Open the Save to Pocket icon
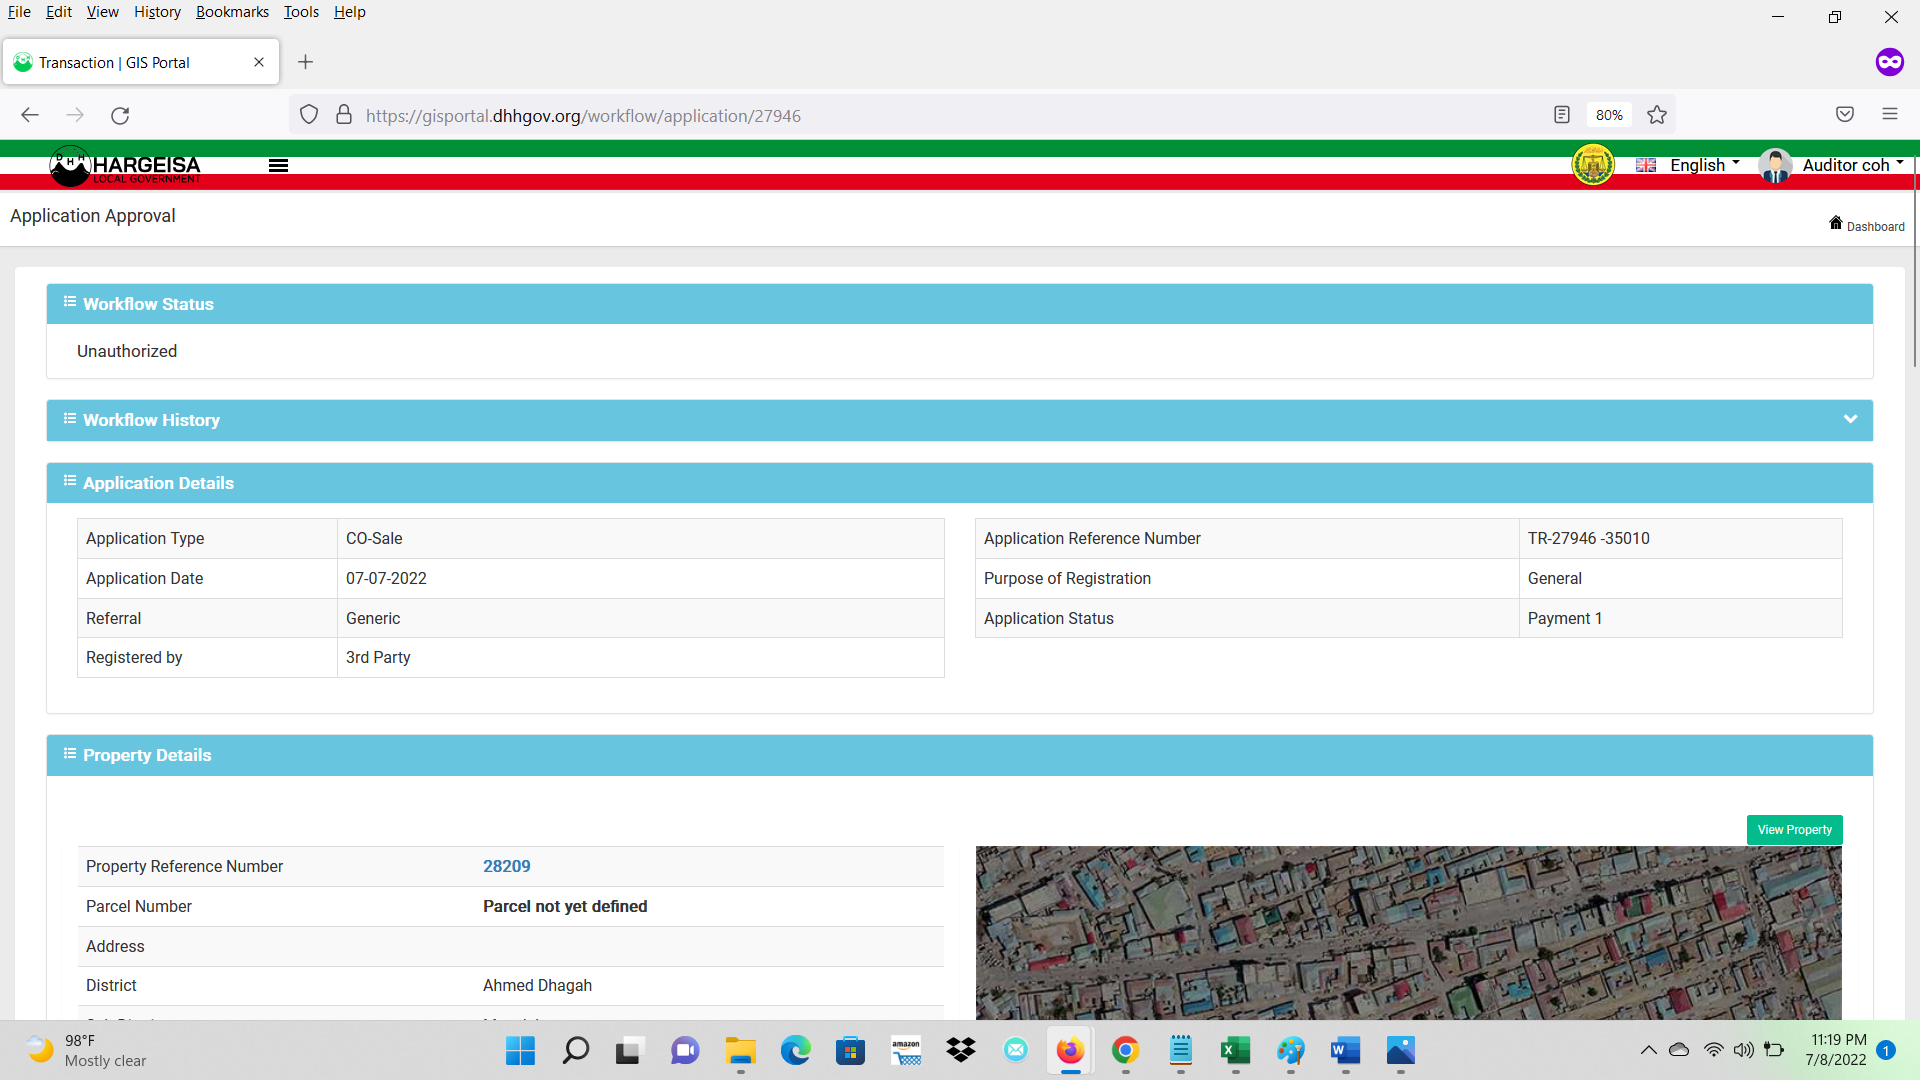Screen dimensions: 1920x1080 click(x=1845, y=114)
